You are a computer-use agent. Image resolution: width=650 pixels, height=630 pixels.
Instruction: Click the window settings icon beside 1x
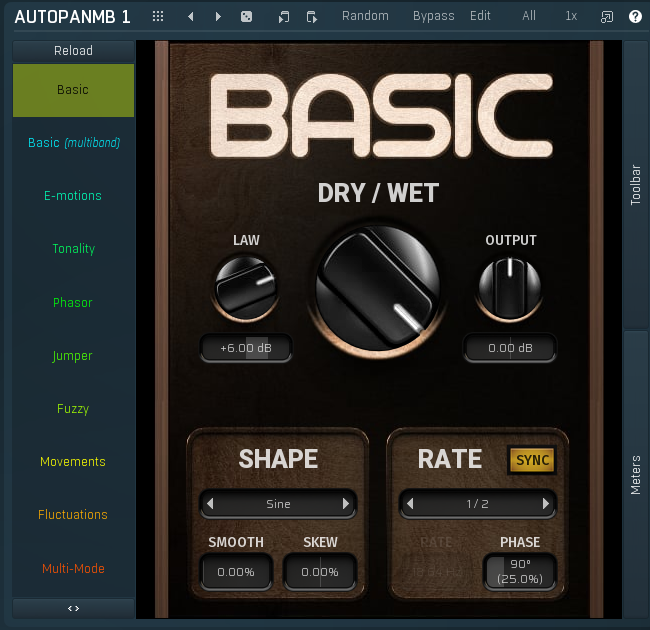pyautogui.click(x=606, y=16)
